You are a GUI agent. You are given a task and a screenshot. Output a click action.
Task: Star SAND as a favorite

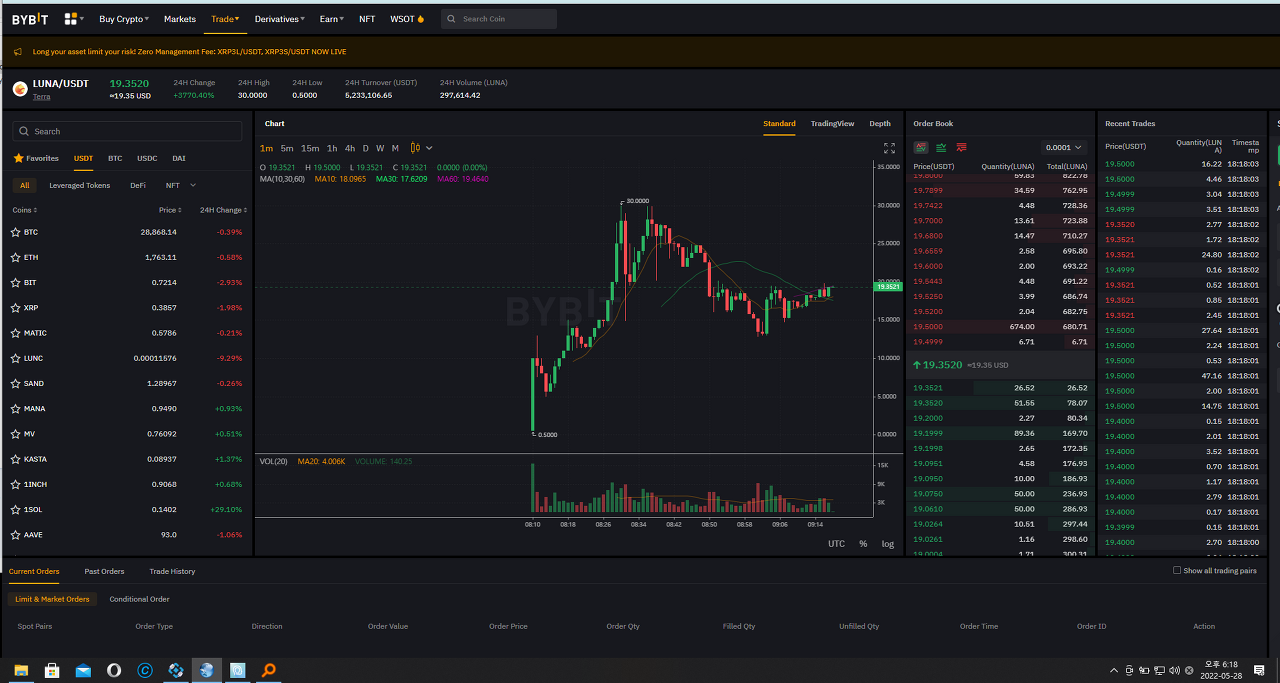[15, 384]
